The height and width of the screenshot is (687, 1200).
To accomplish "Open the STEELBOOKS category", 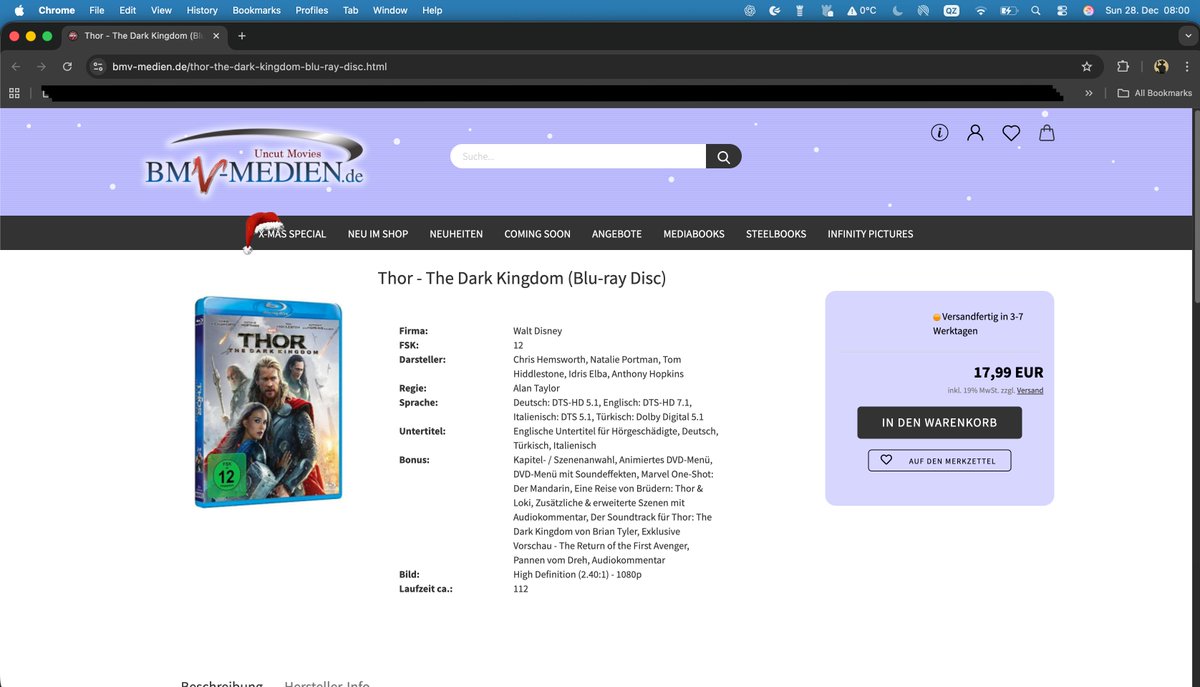I will click(x=776, y=234).
